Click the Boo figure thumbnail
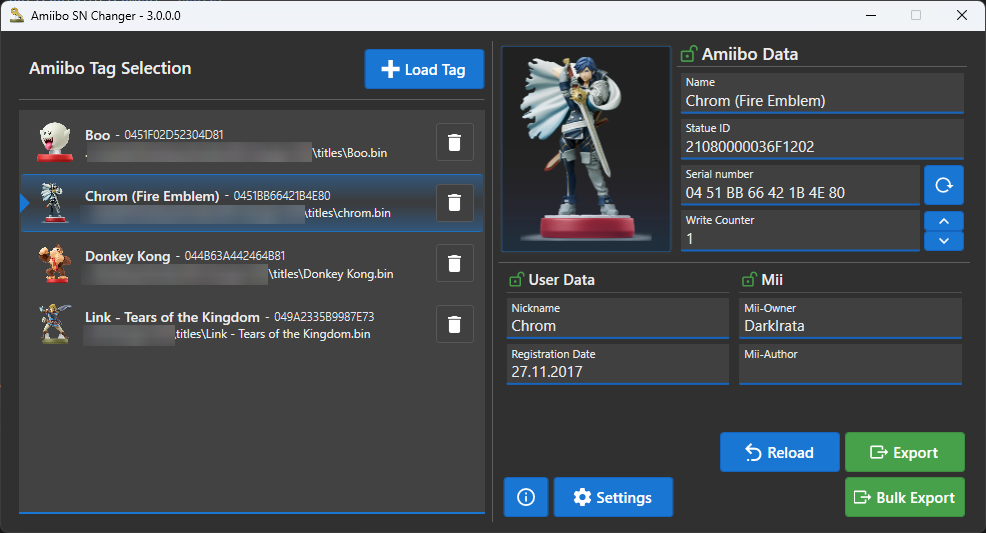 point(55,142)
